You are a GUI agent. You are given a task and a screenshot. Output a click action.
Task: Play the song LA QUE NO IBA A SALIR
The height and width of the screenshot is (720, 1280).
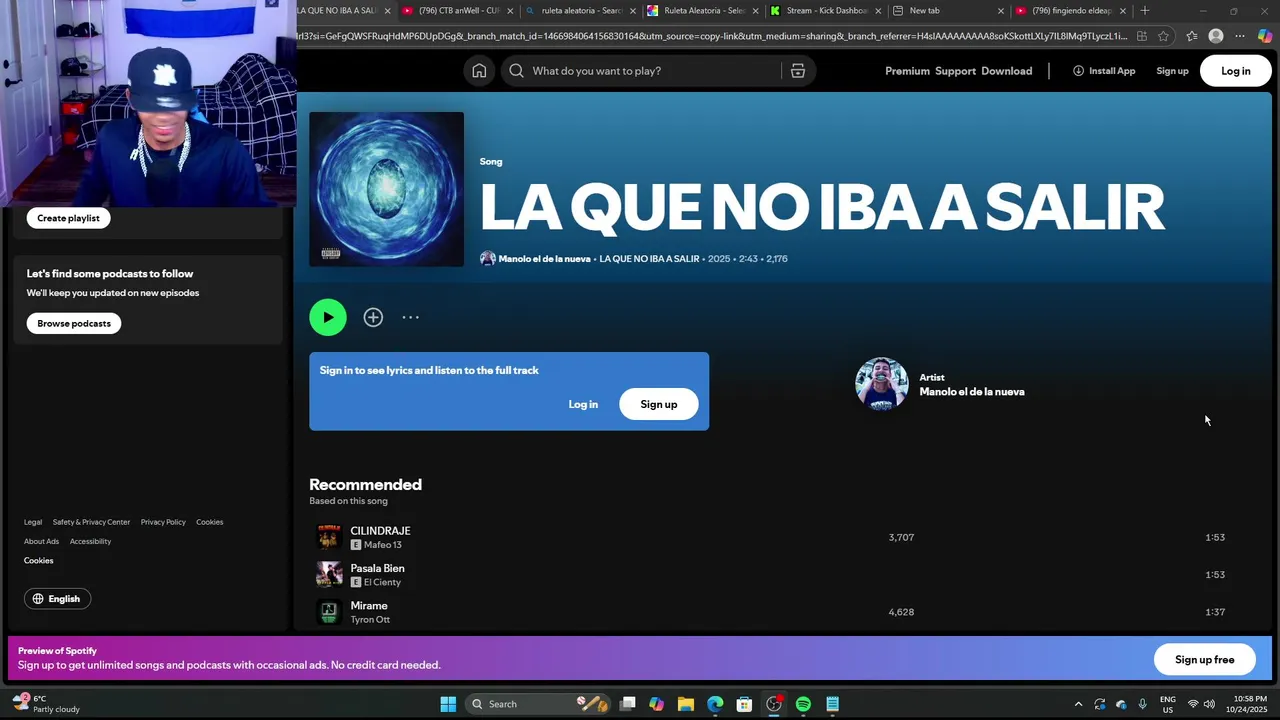click(328, 317)
